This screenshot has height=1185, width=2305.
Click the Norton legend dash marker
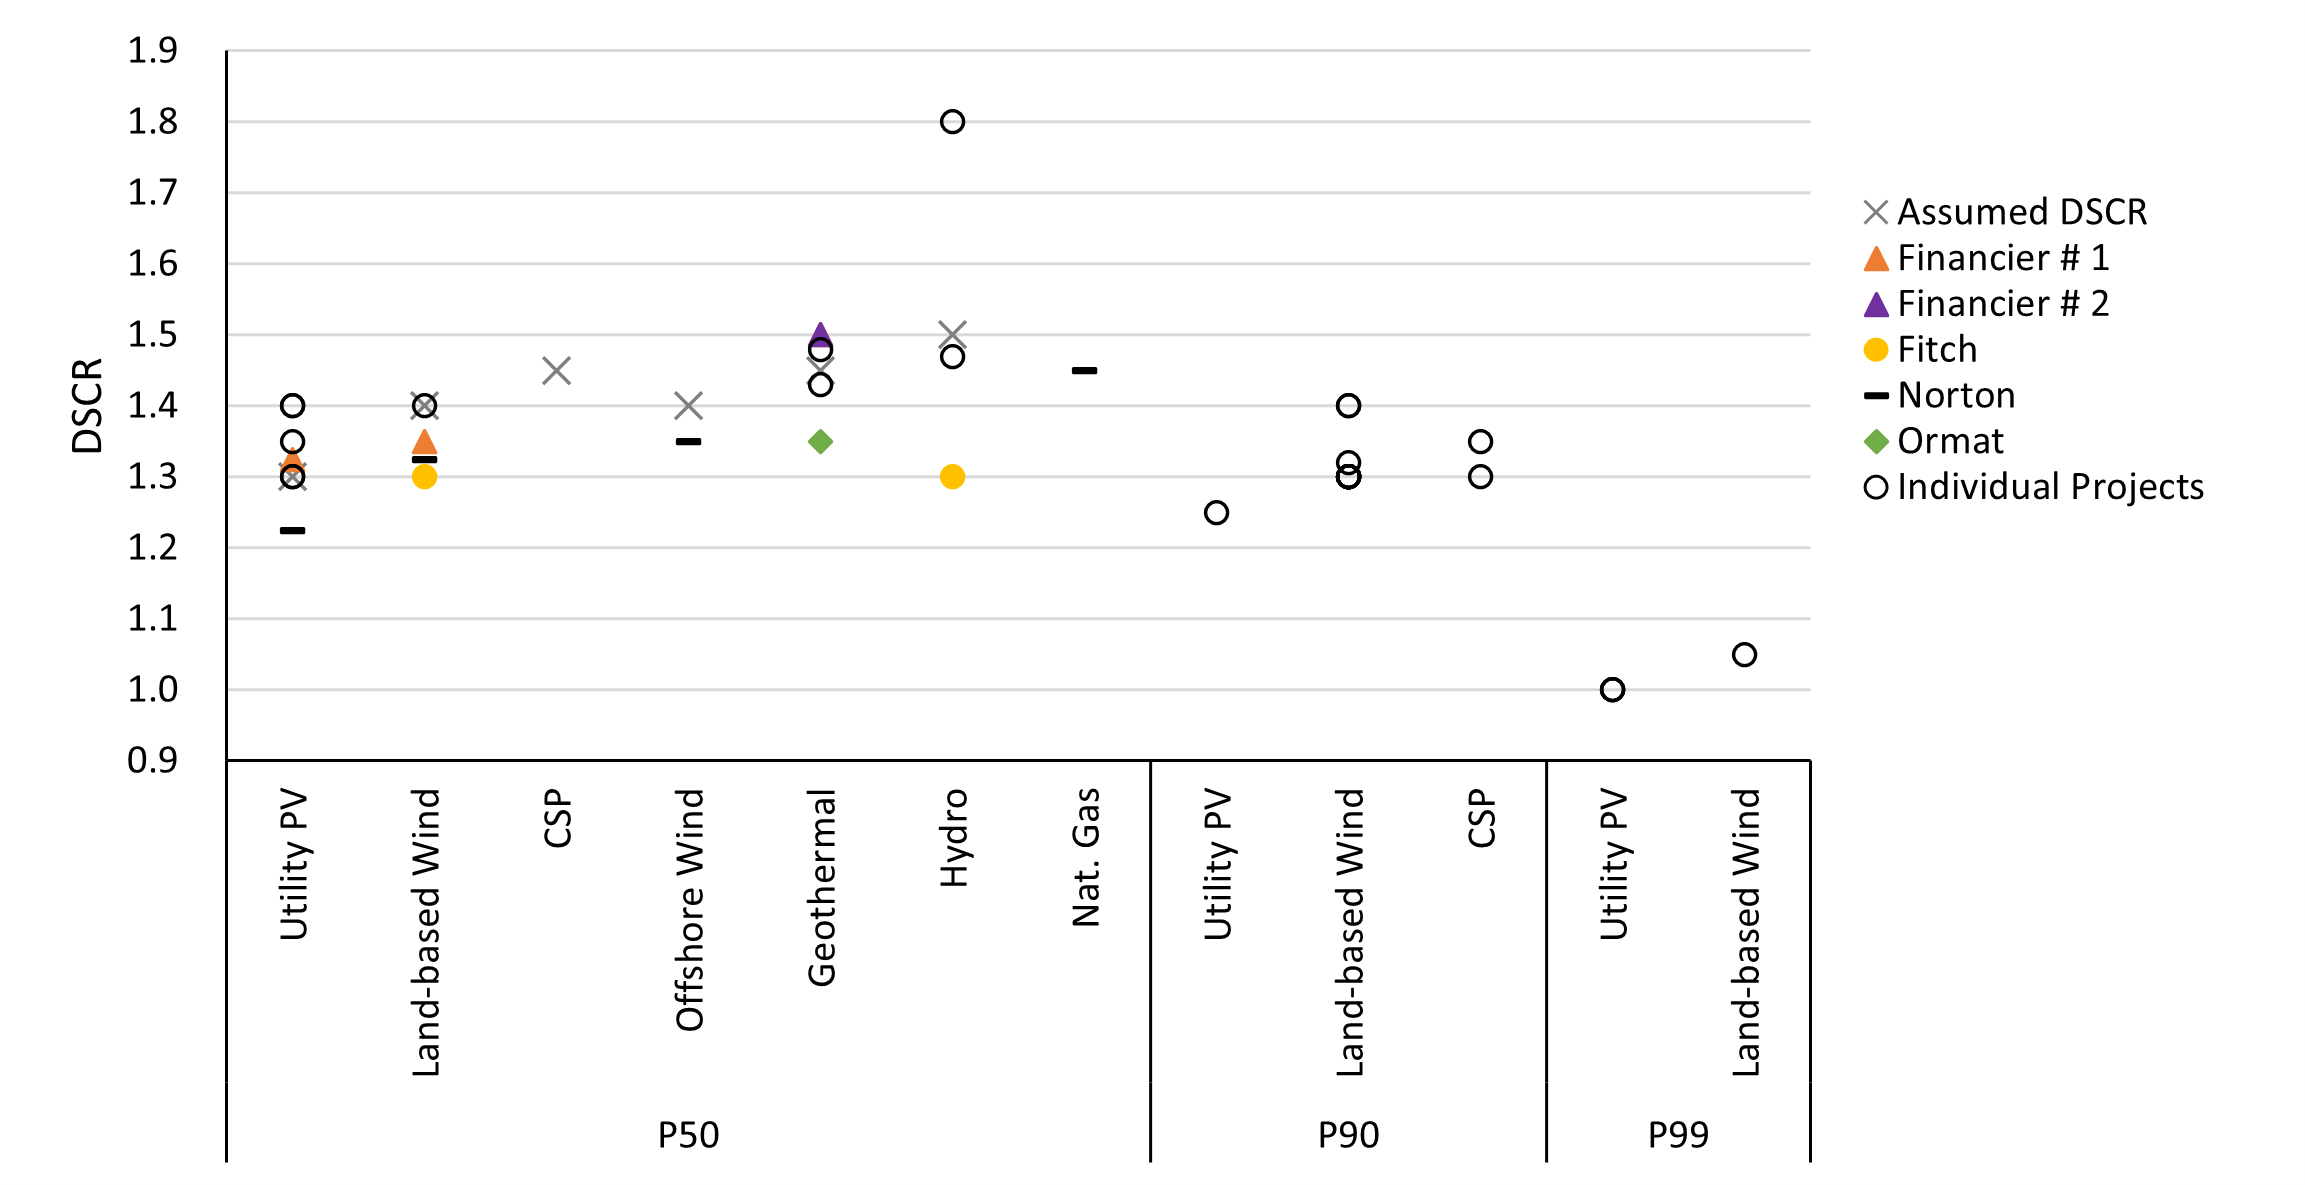pyautogui.click(x=1875, y=396)
